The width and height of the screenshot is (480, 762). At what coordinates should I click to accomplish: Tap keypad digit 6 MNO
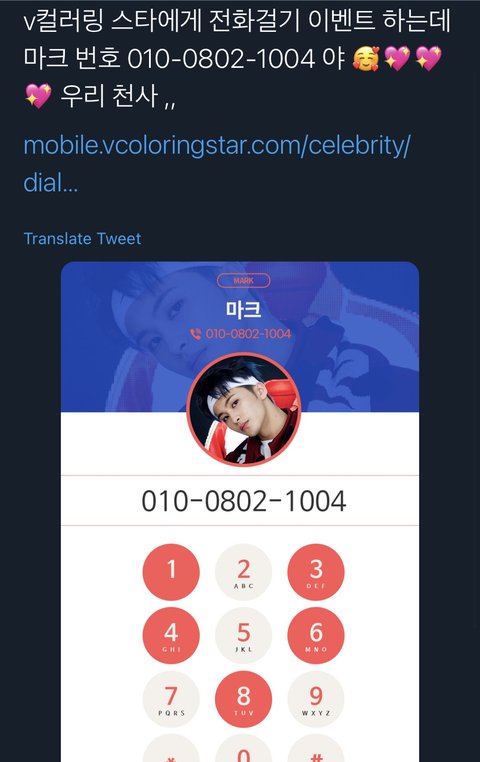pos(316,636)
